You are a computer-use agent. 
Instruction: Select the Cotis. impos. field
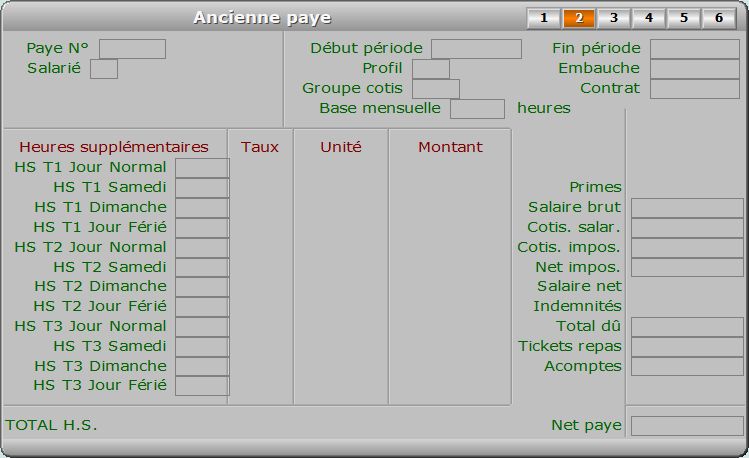(687, 248)
